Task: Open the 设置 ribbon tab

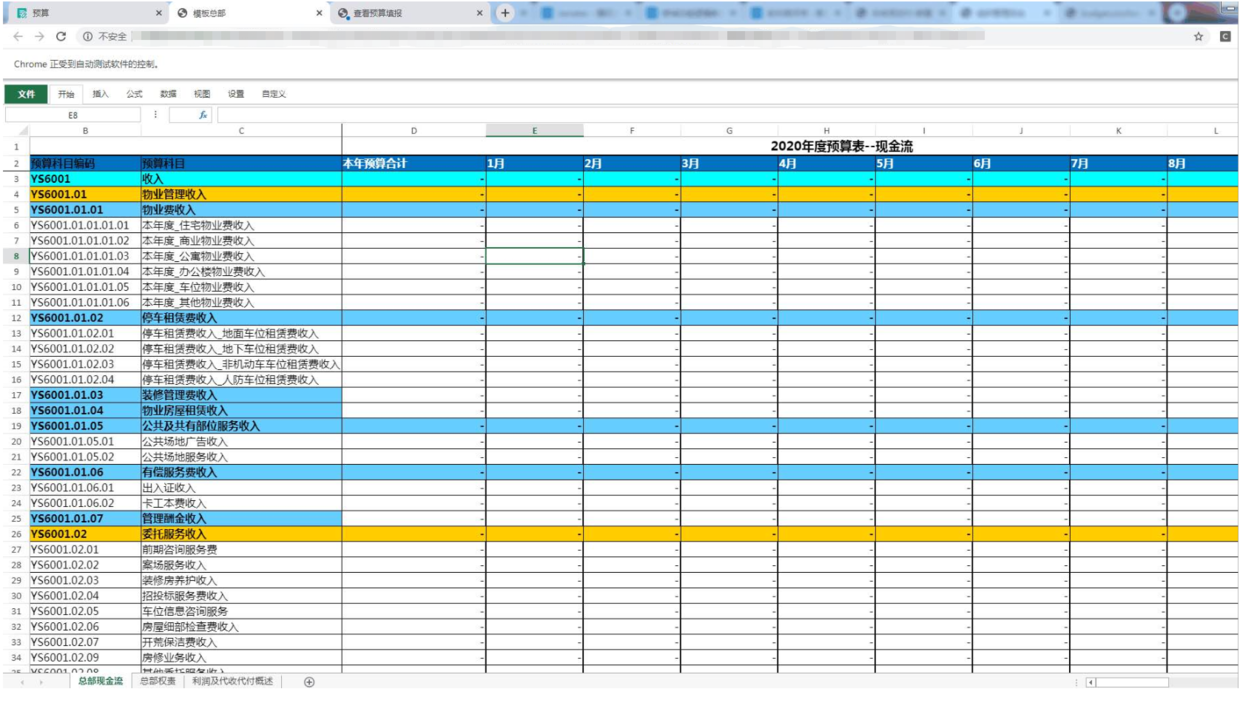Action: (236, 94)
